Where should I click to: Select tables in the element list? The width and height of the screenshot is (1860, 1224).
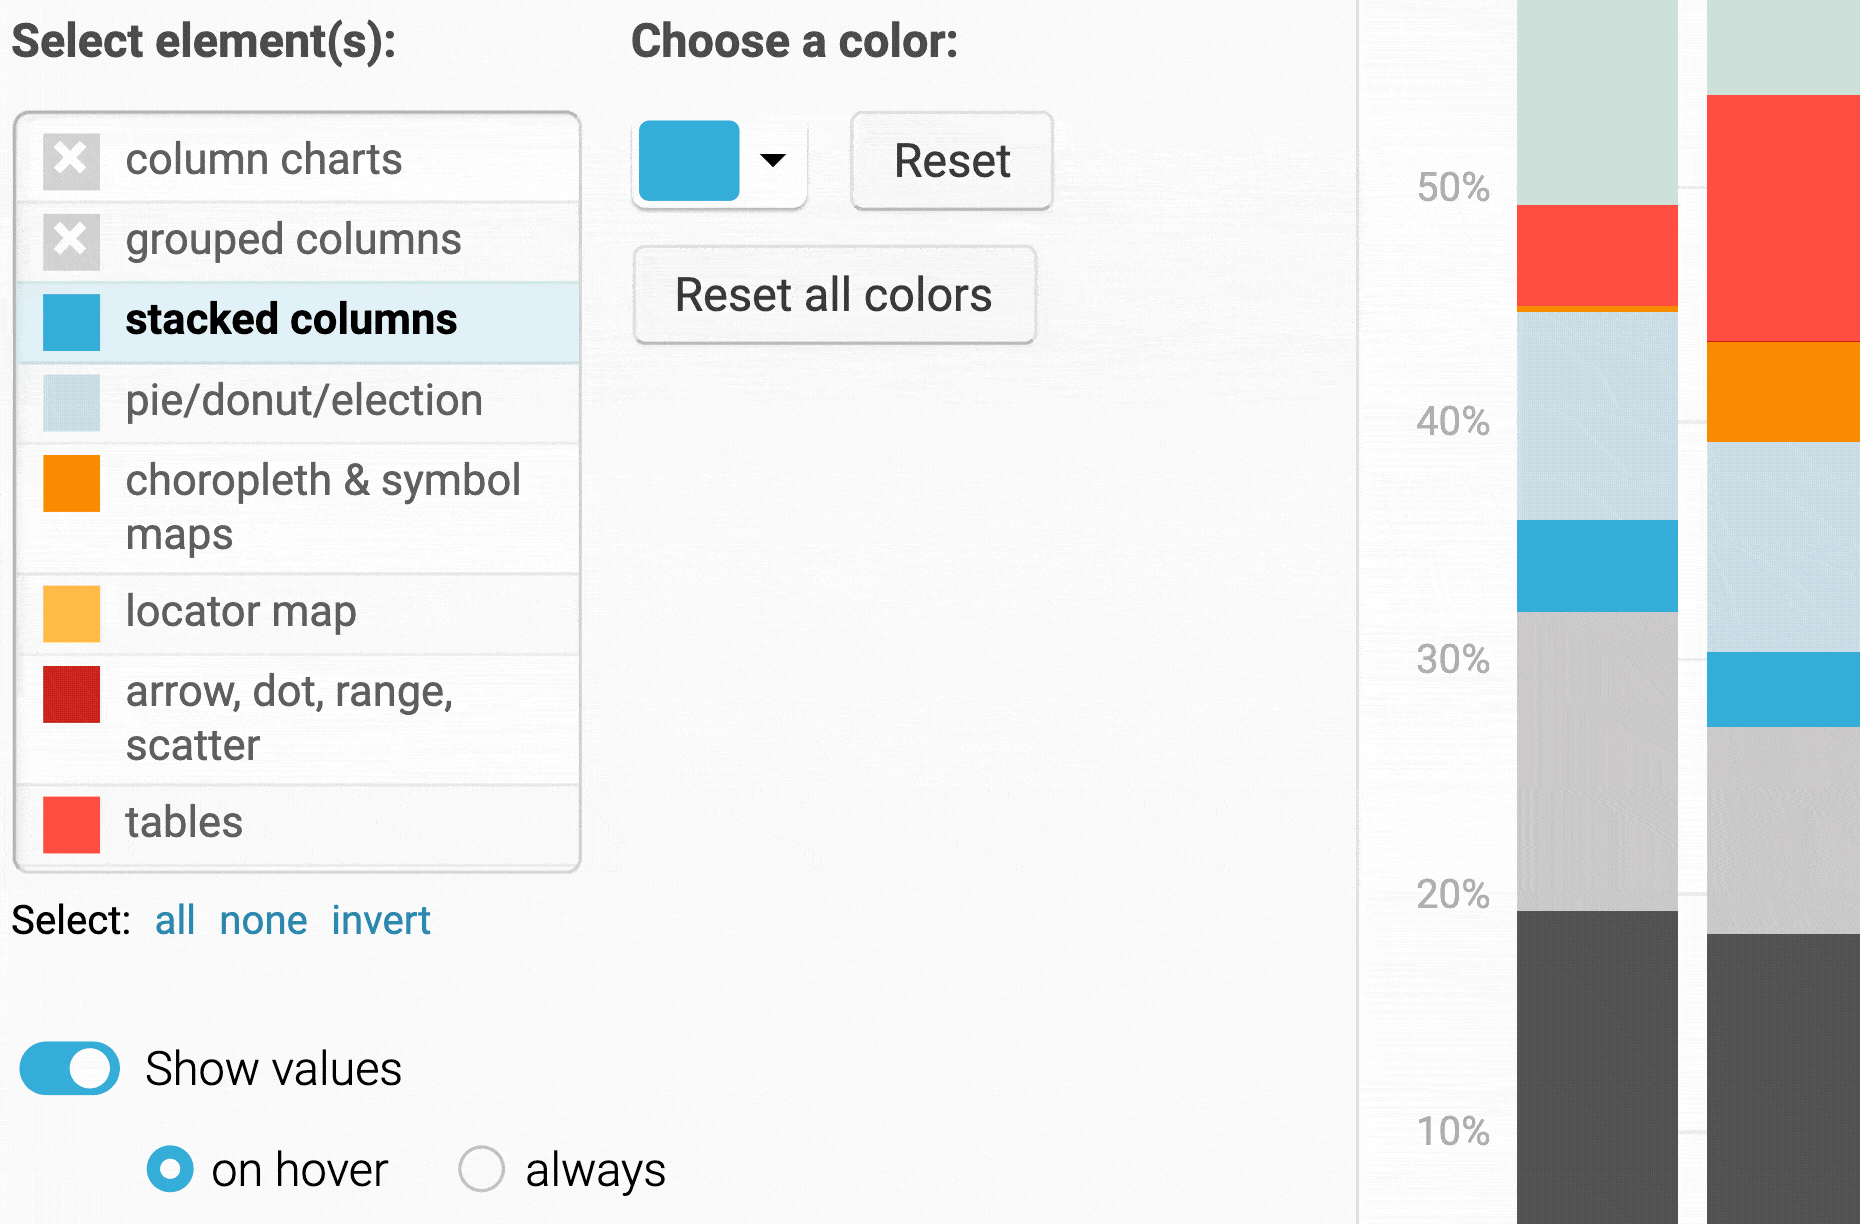184,823
